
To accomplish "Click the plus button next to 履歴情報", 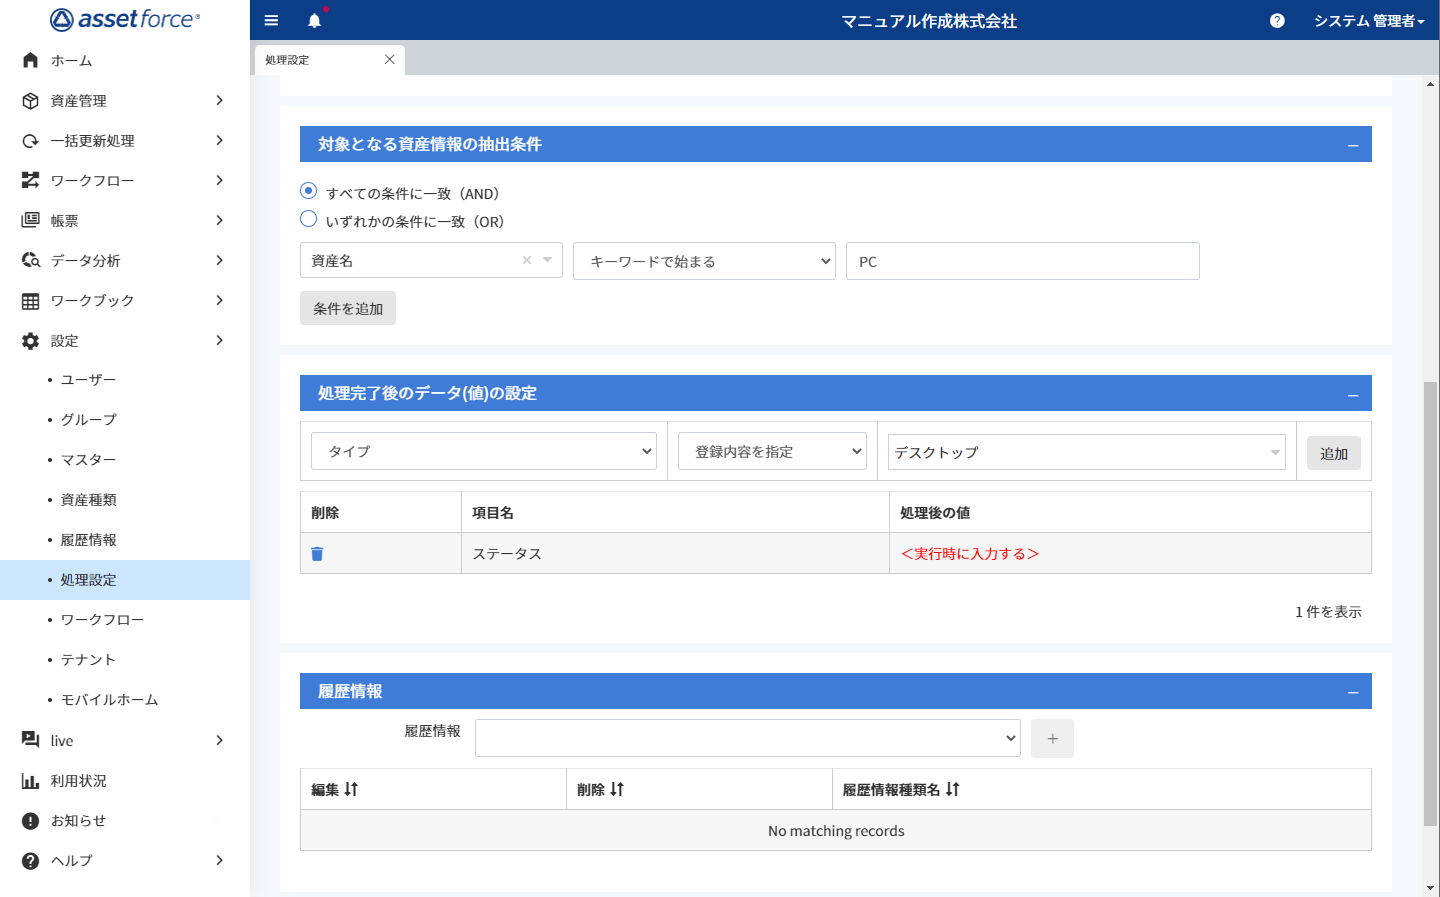I will (x=1052, y=738).
